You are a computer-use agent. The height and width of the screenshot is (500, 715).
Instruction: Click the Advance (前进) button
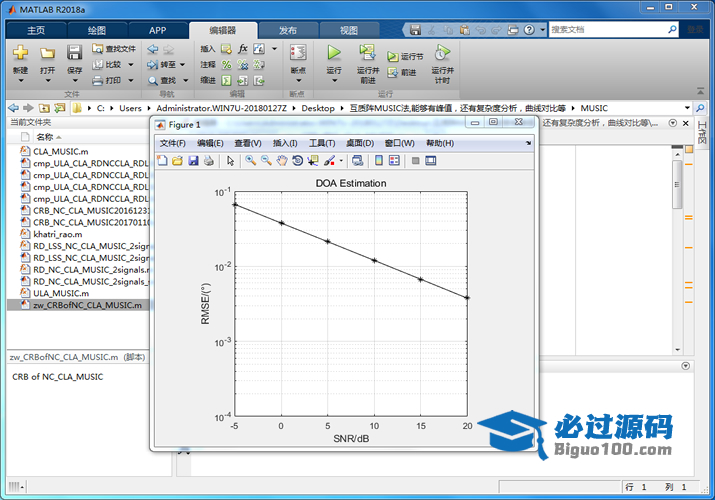402,72
